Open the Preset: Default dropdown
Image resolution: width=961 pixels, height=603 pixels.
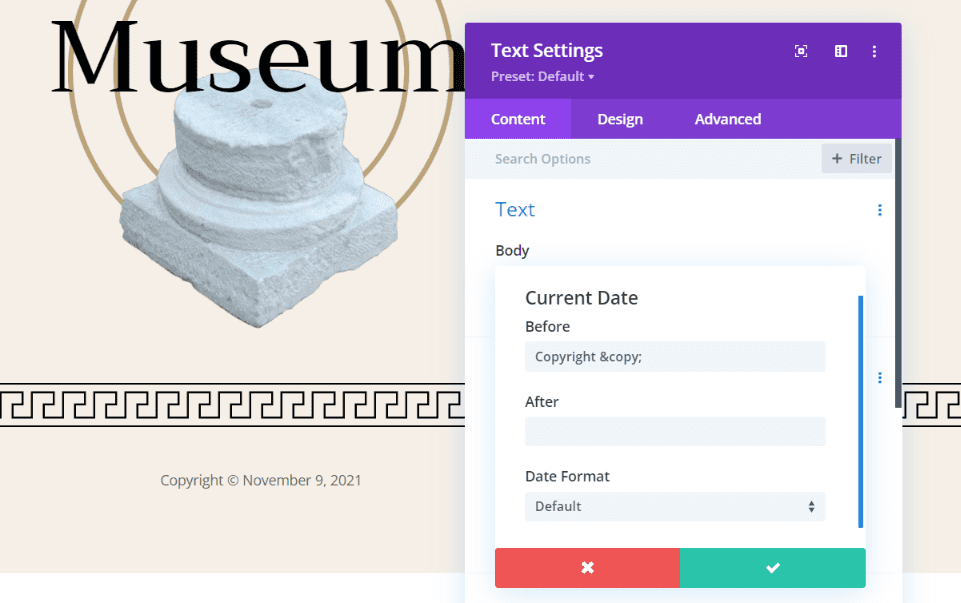coord(542,77)
